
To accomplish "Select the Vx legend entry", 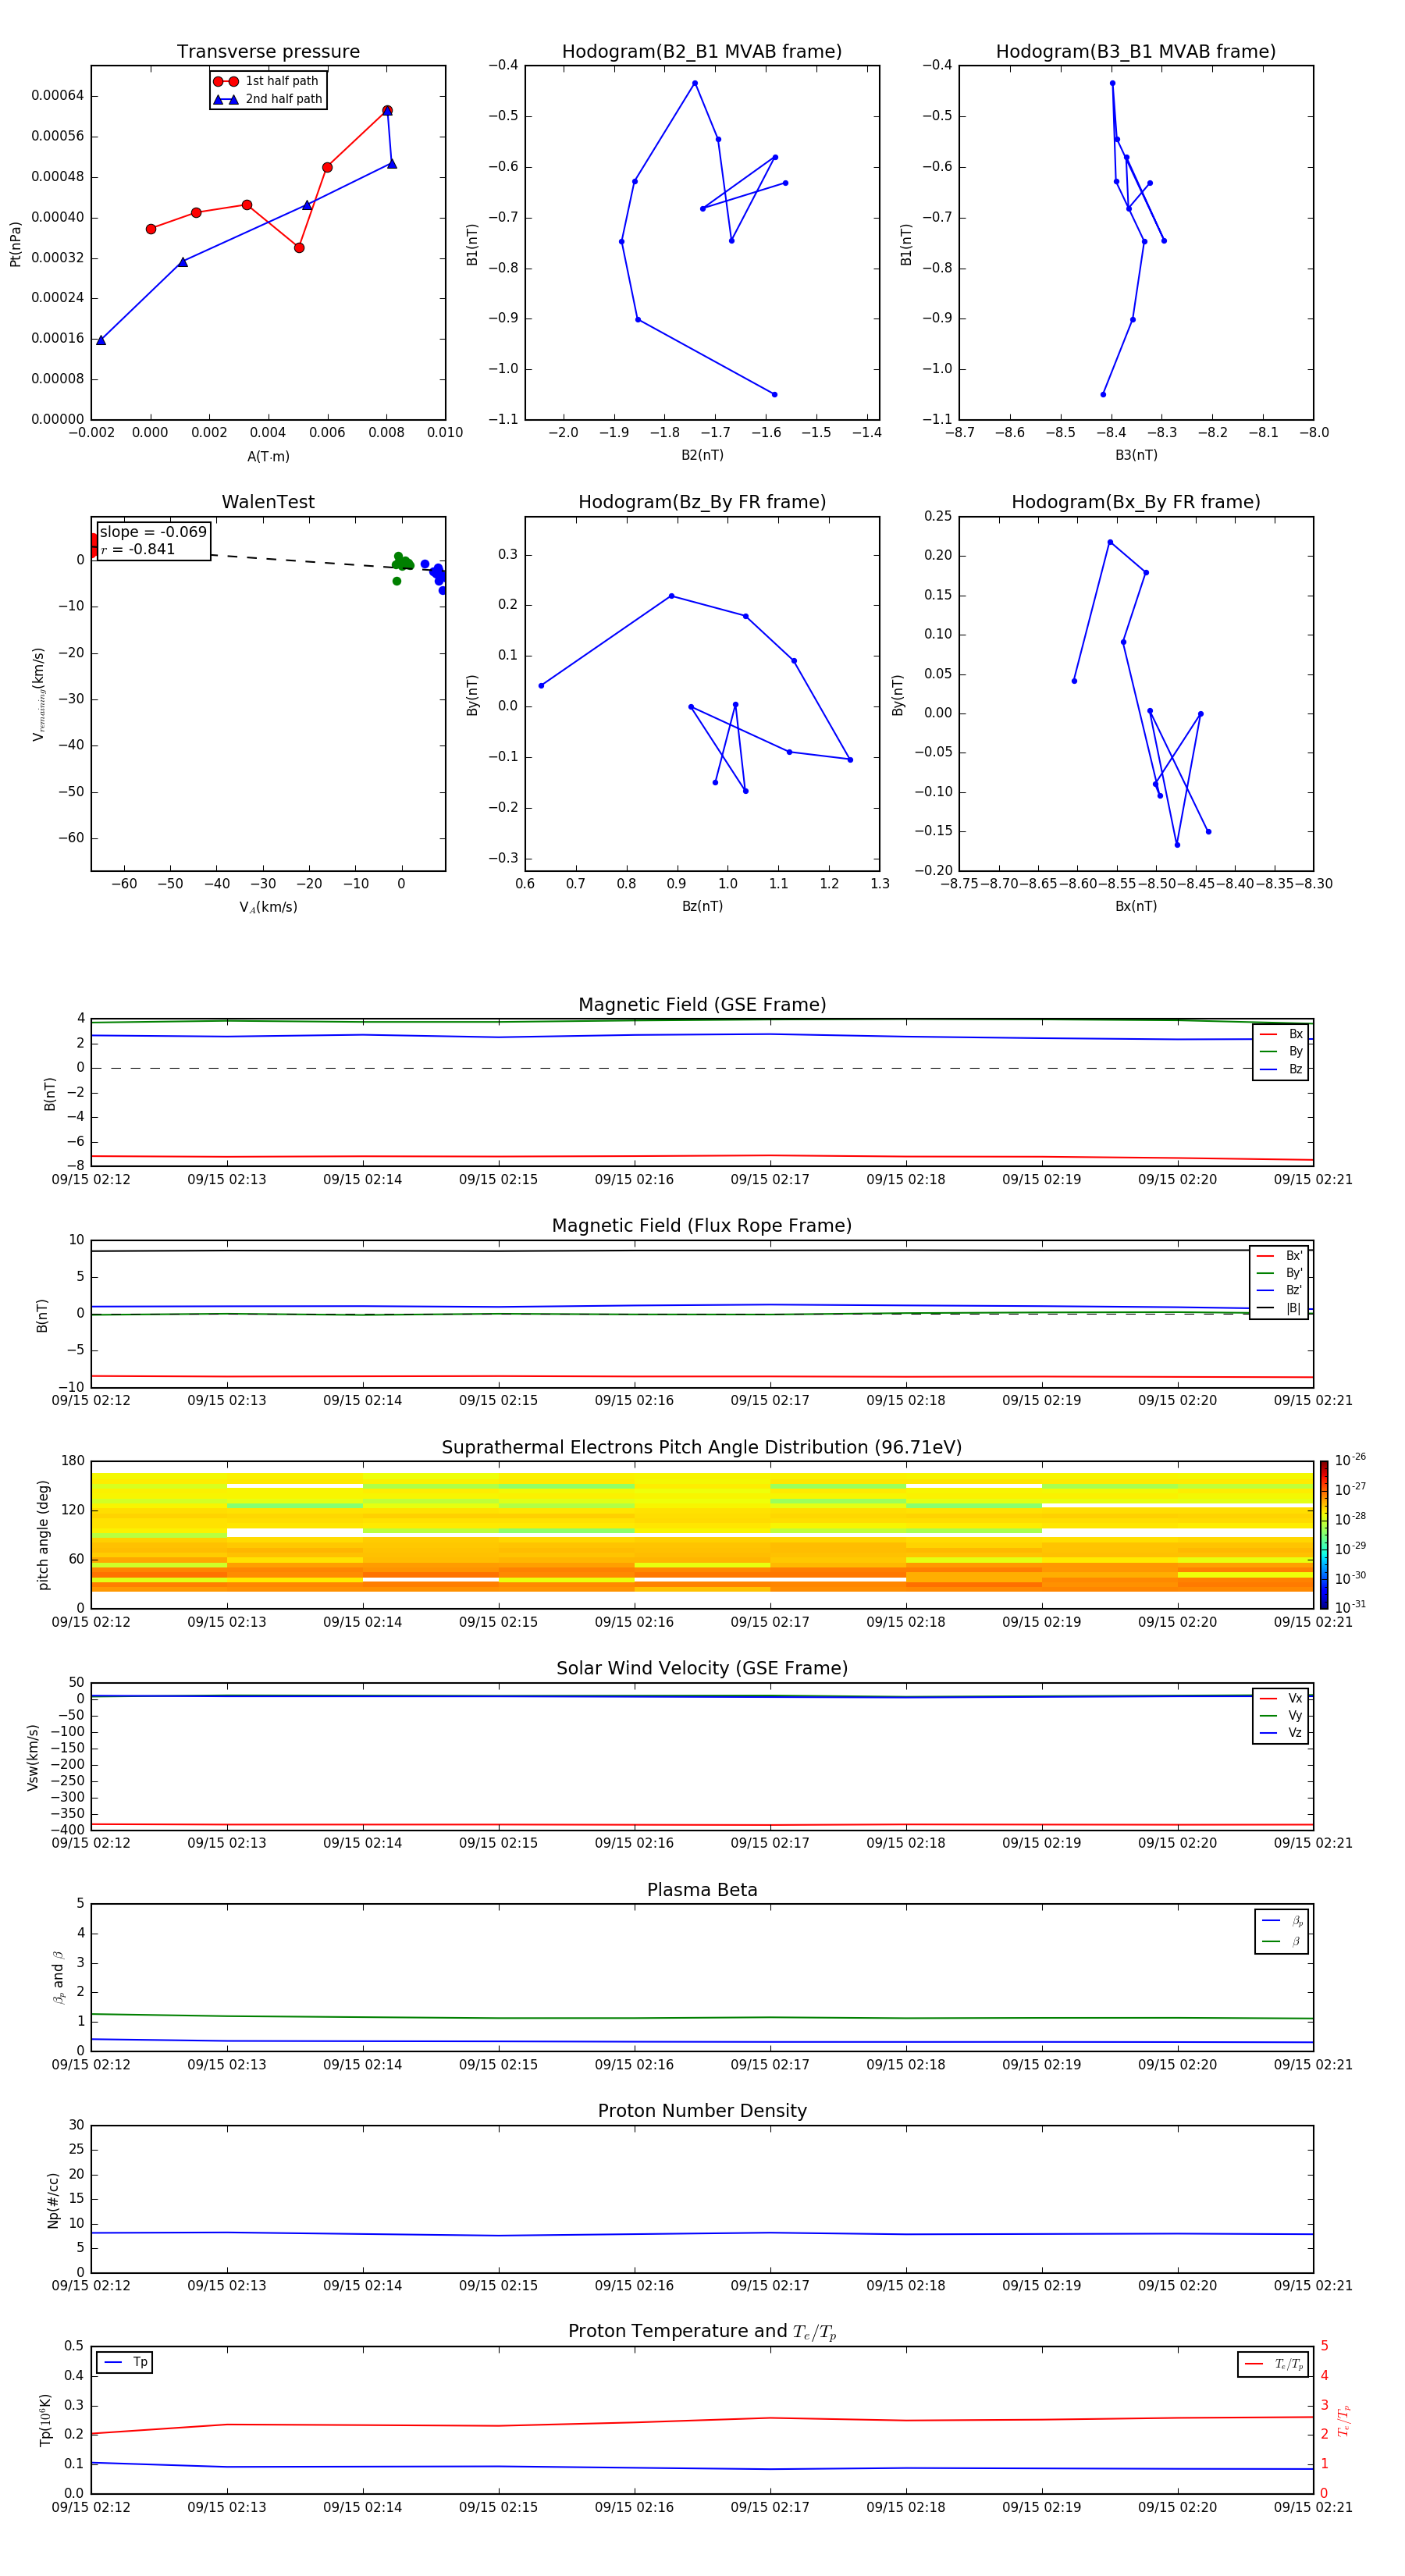I will (1281, 1698).
